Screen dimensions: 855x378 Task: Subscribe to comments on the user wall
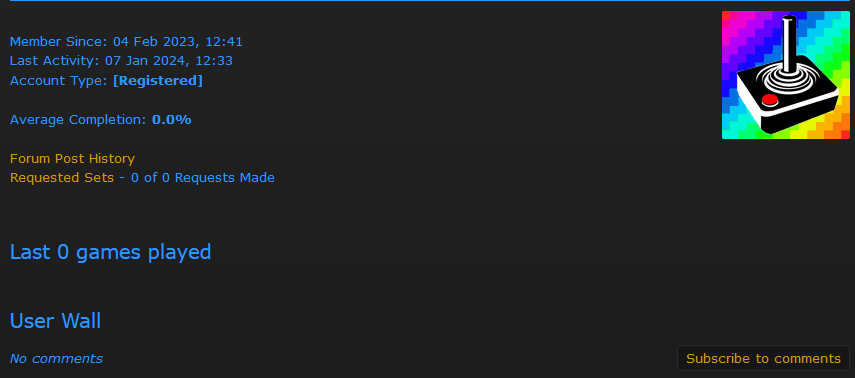763,358
